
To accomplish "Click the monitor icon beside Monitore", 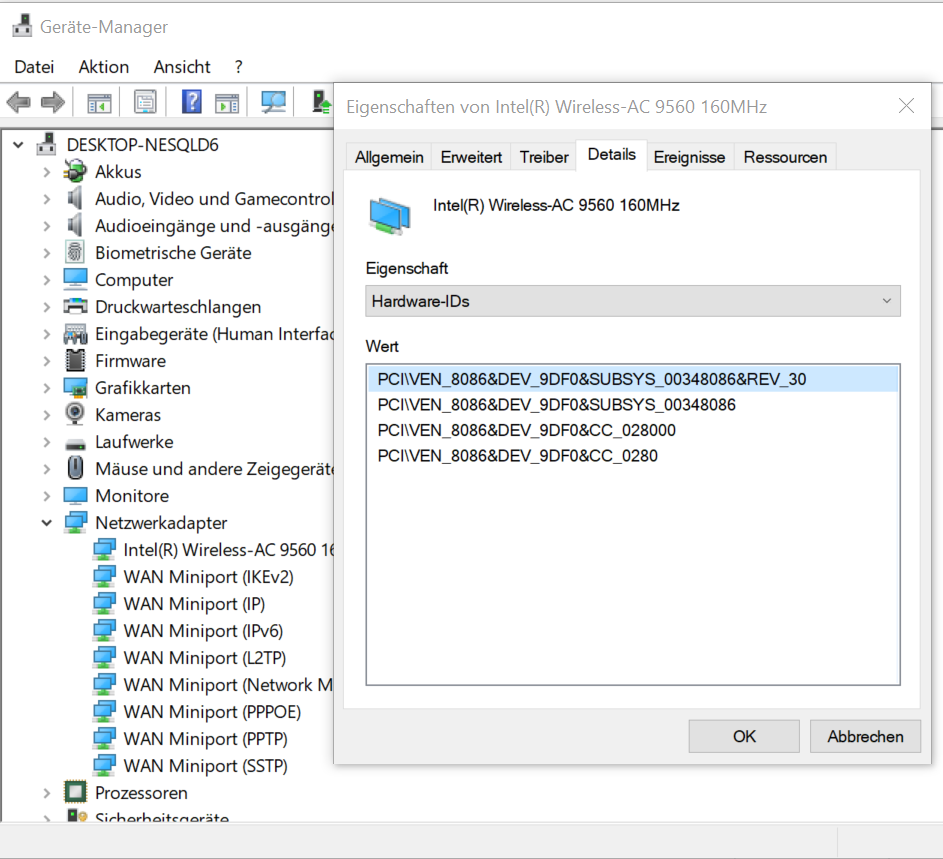I will 75,495.
